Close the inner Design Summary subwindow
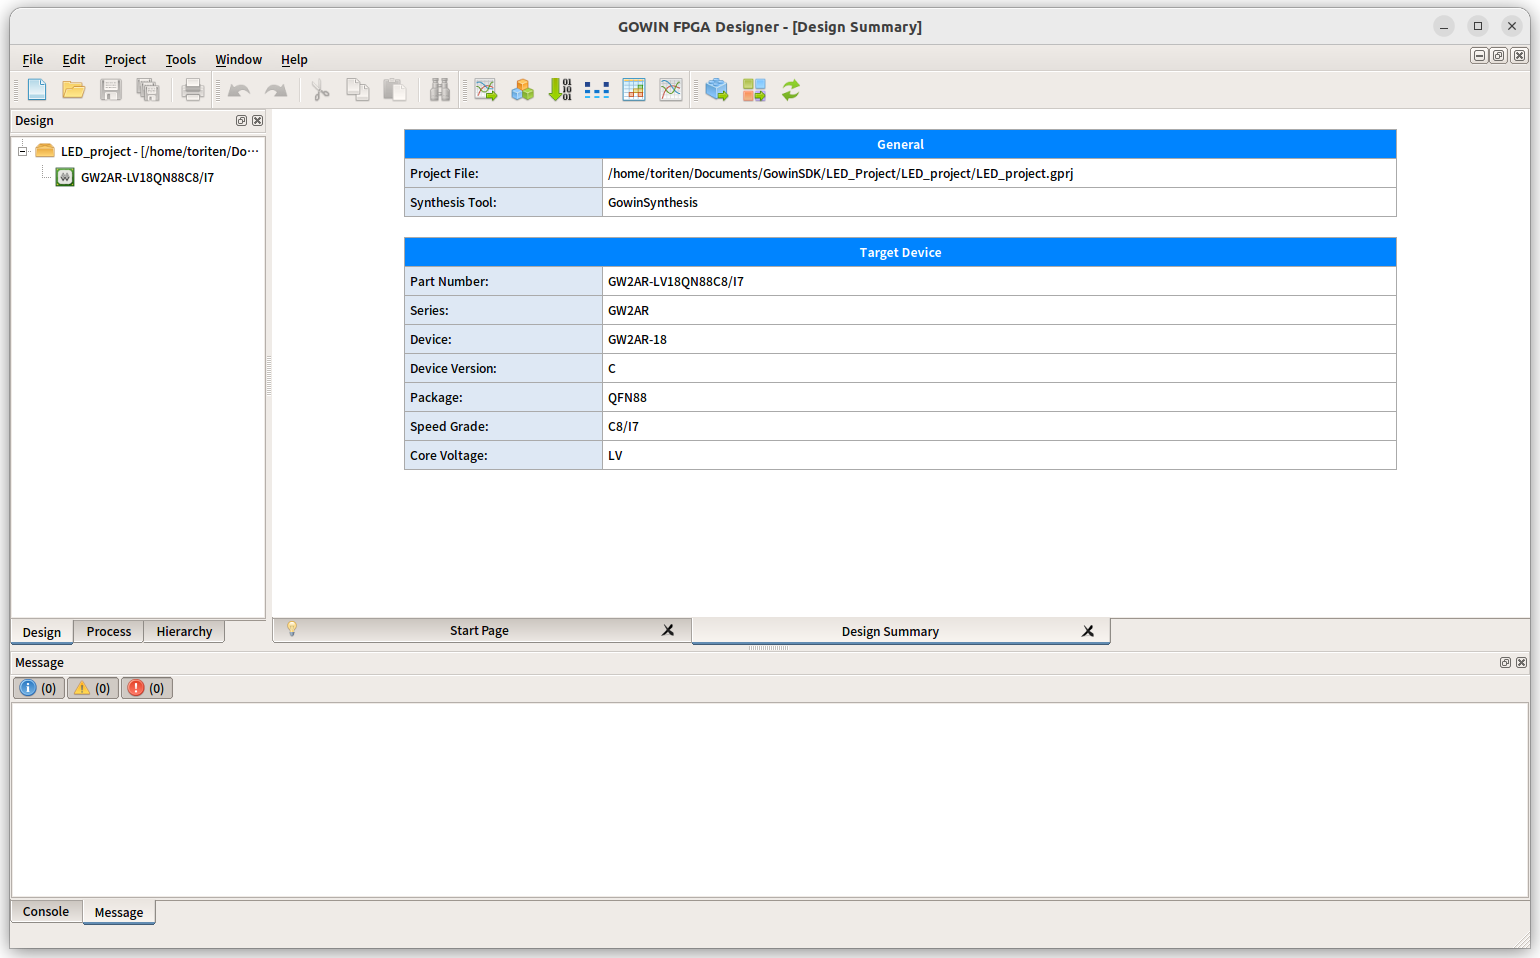1540x958 pixels. (x=1519, y=56)
